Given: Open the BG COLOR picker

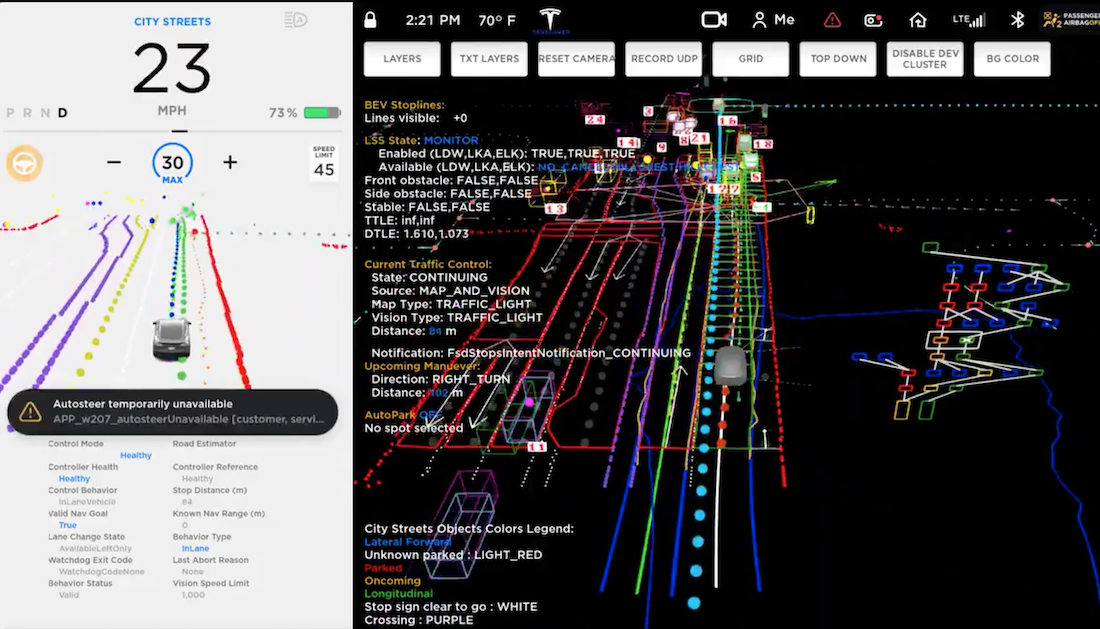Looking at the screenshot, I should 1012,58.
